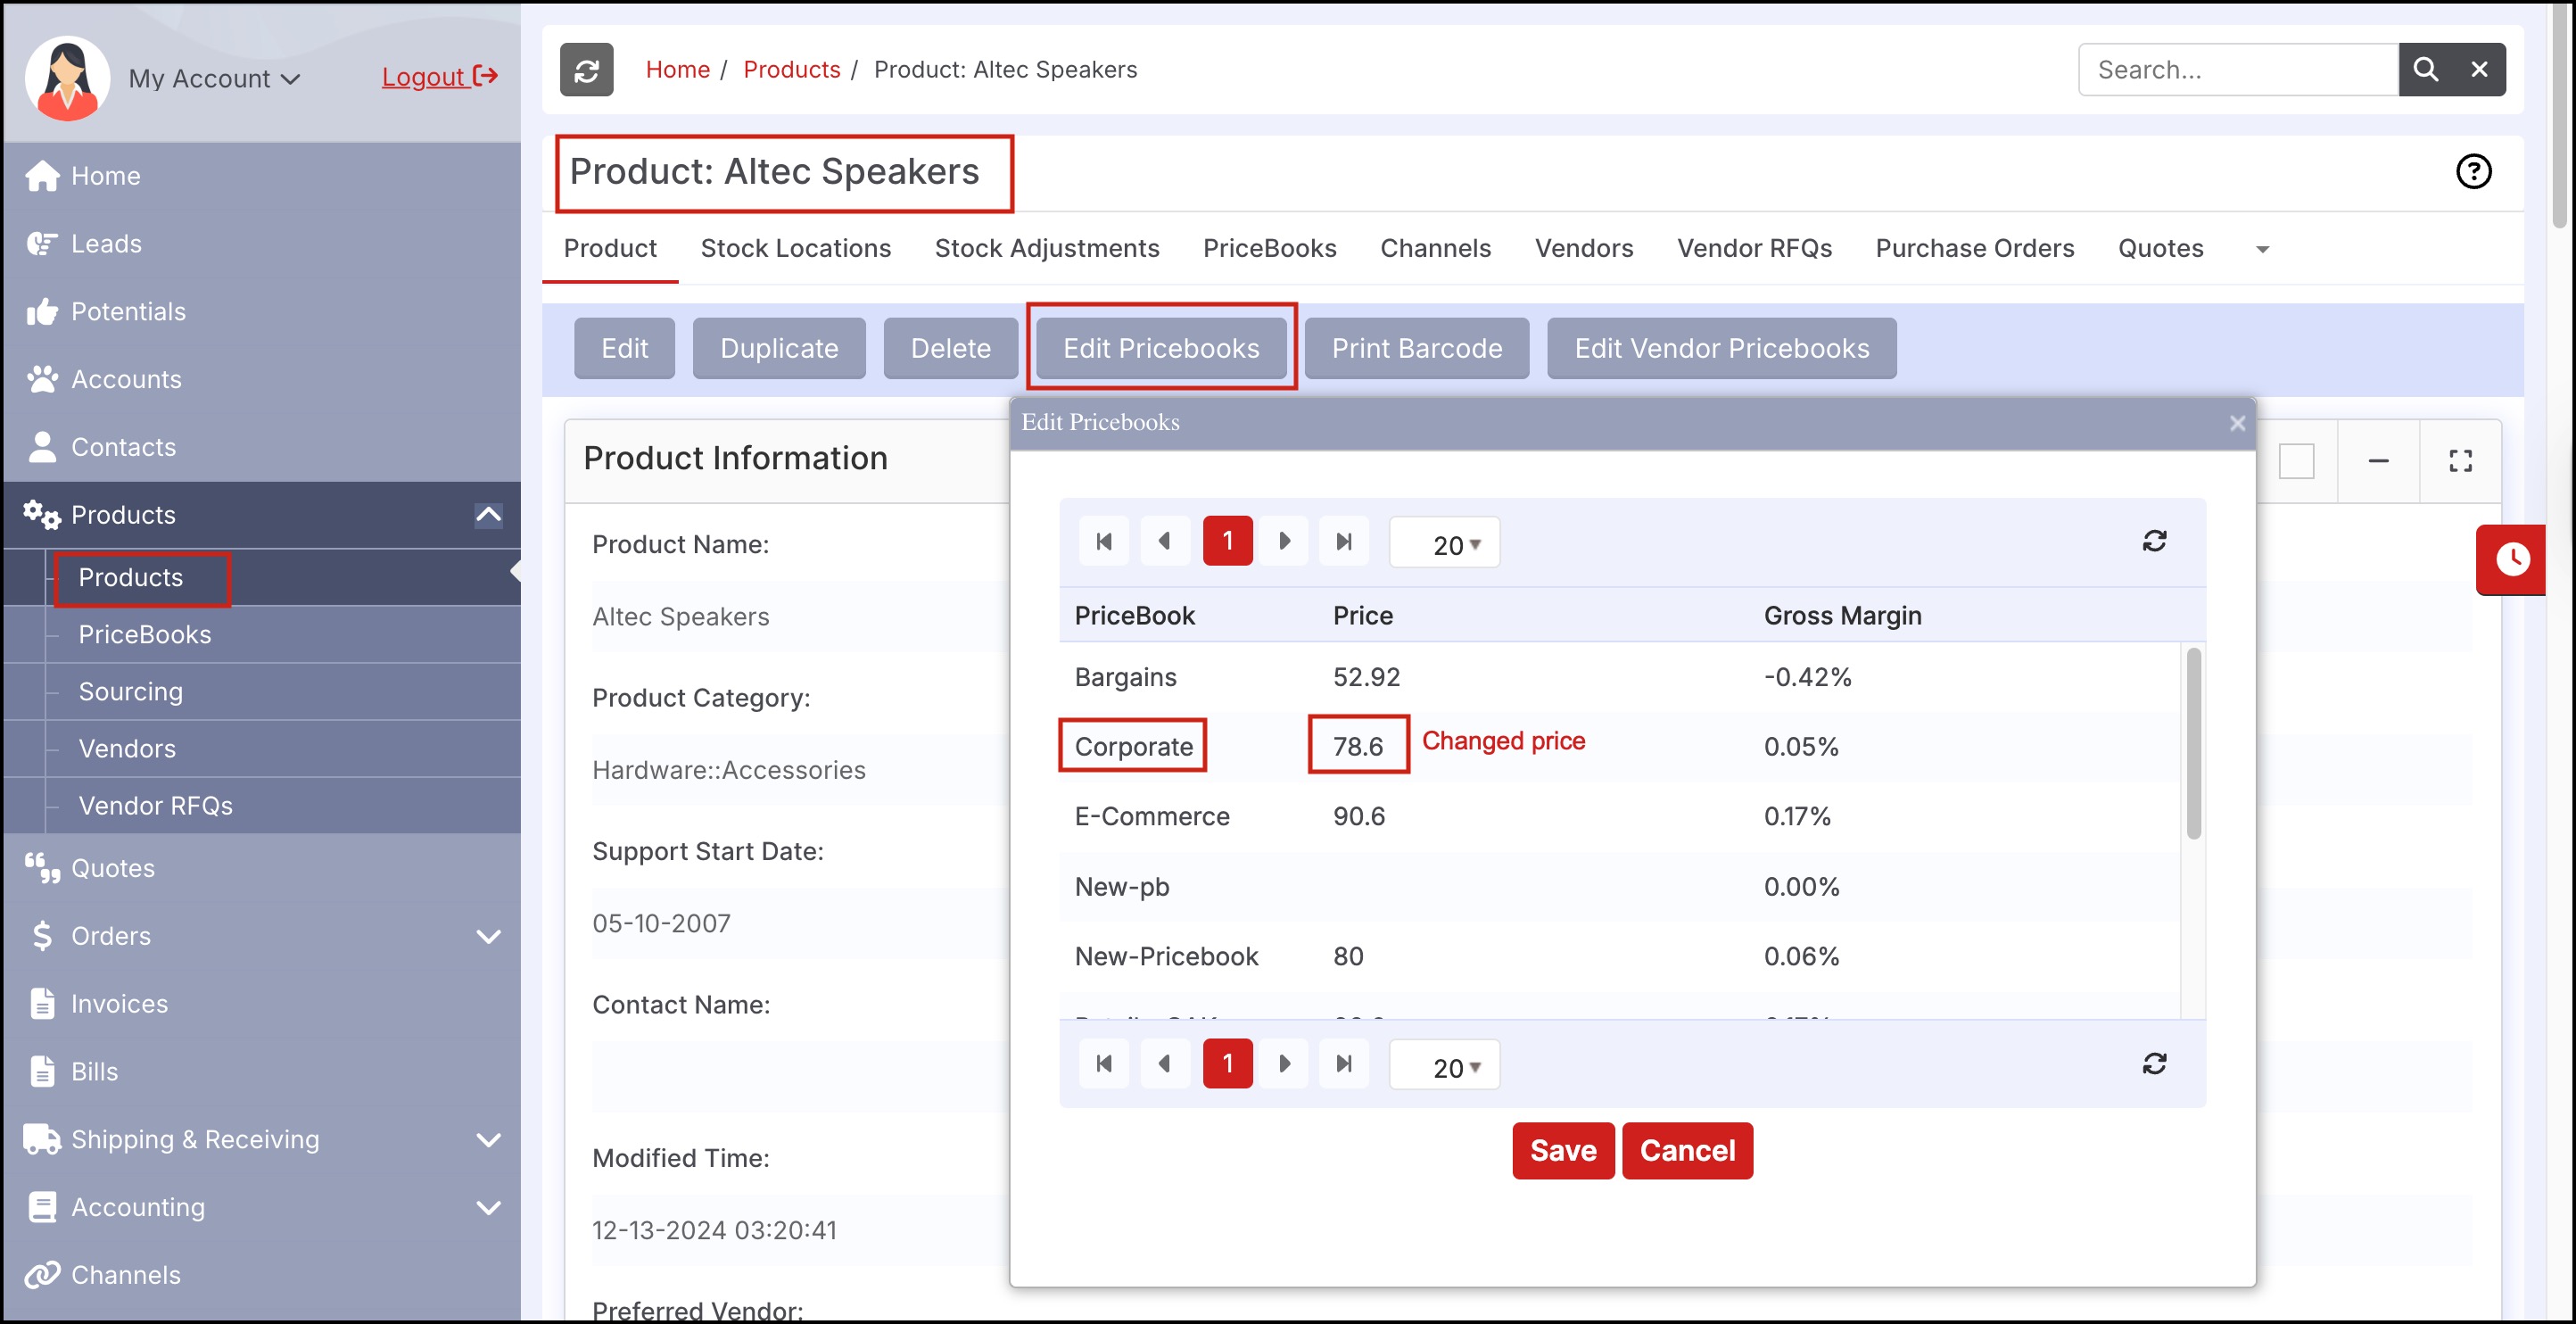Click Cancel in Edit Pricebooks dialog
Viewport: 2576px width, 1324px height.
1687,1151
